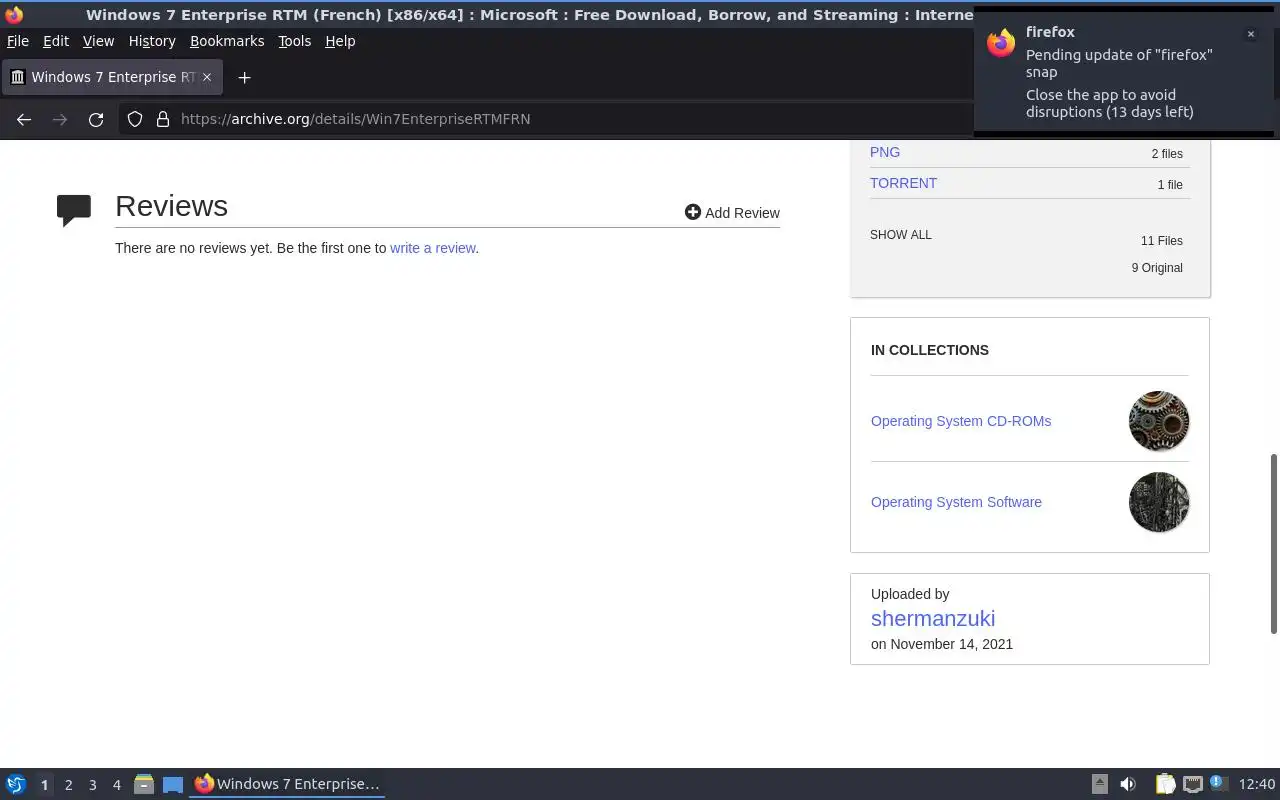Open the Edit menu
The height and width of the screenshot is (800, 1280).
click(x=56, y=41)
